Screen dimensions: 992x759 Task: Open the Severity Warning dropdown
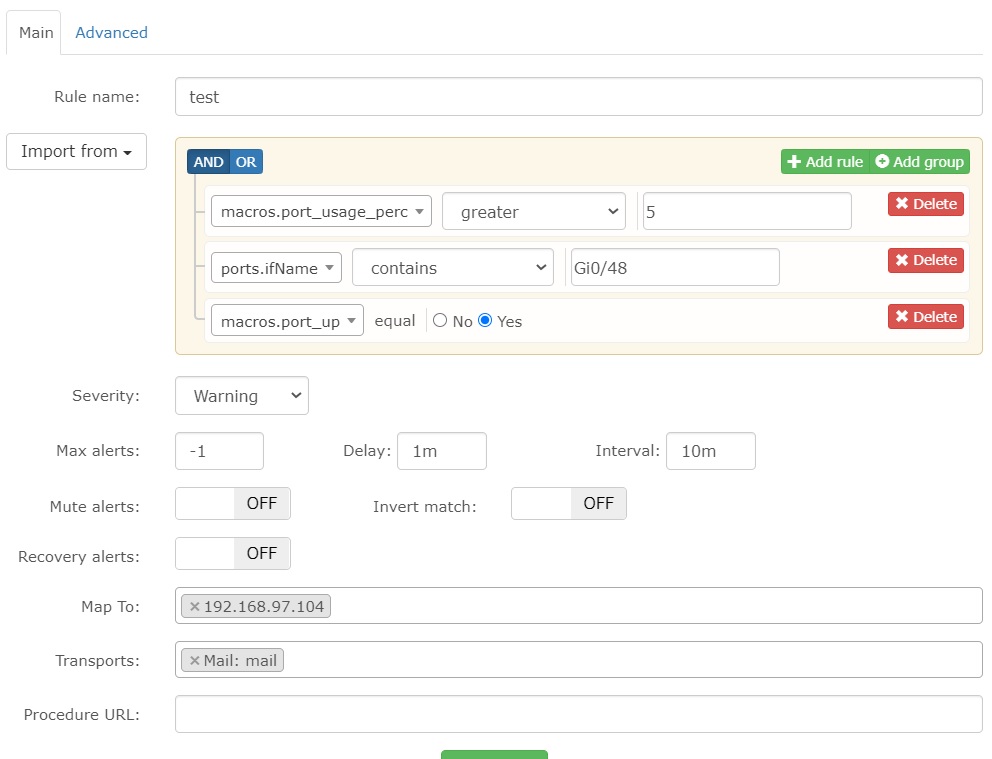pos(242,395)
